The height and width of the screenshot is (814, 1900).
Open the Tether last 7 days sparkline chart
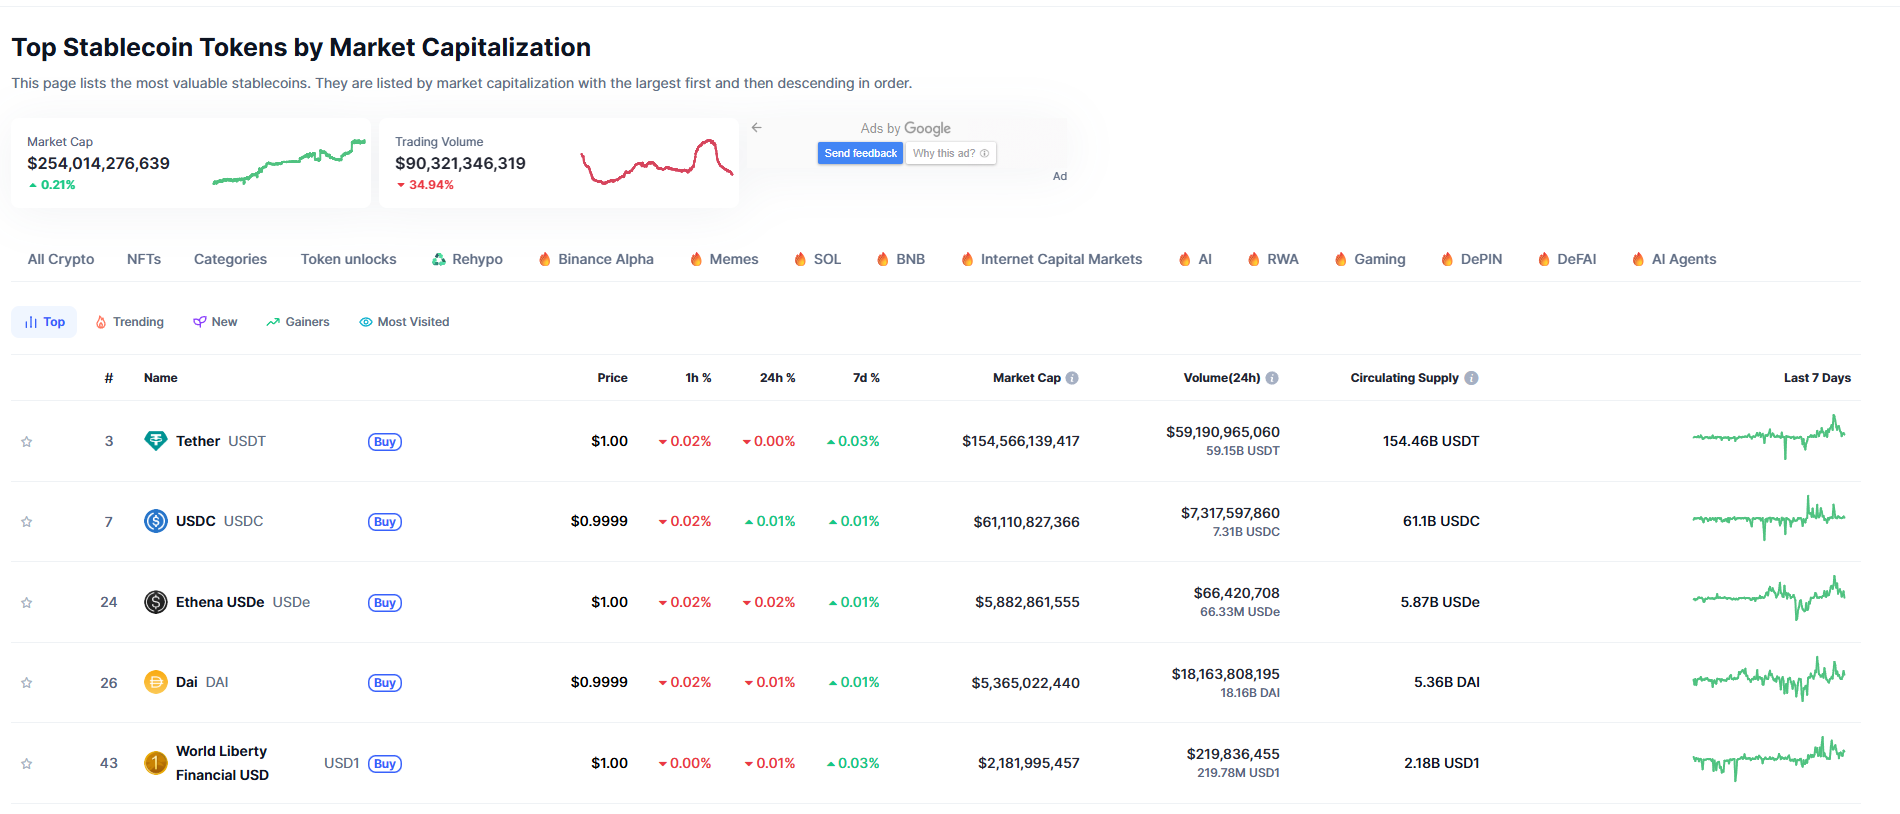pyautogui.click(x=1769, y=436)
